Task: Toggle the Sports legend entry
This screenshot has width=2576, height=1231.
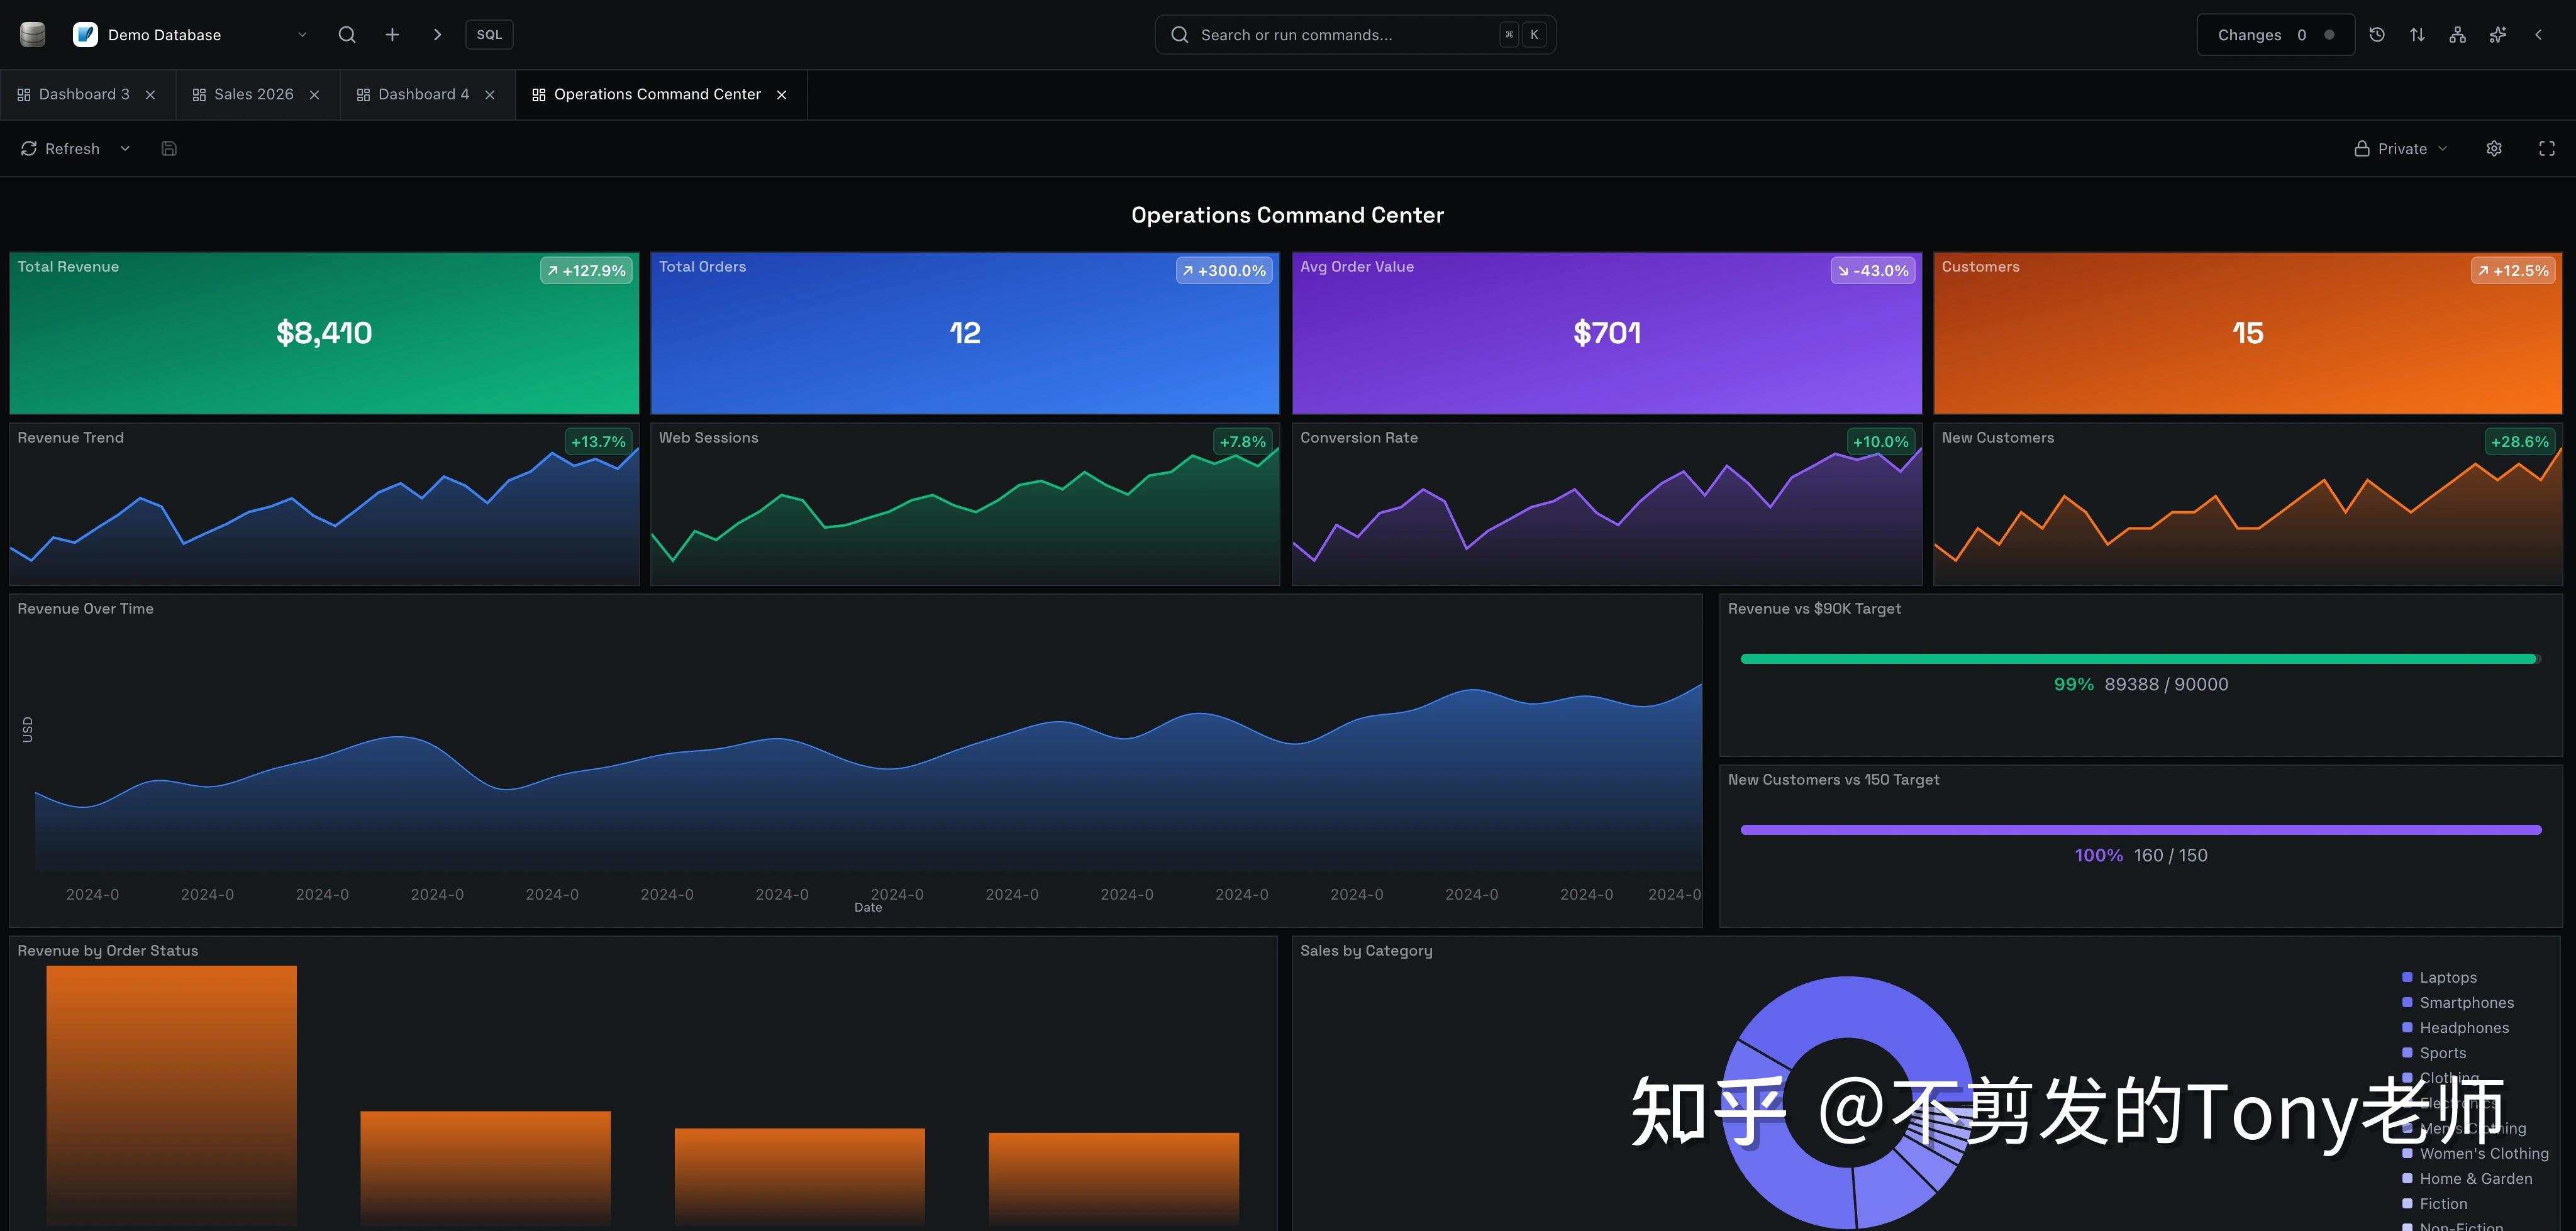Action: 2433,1053
